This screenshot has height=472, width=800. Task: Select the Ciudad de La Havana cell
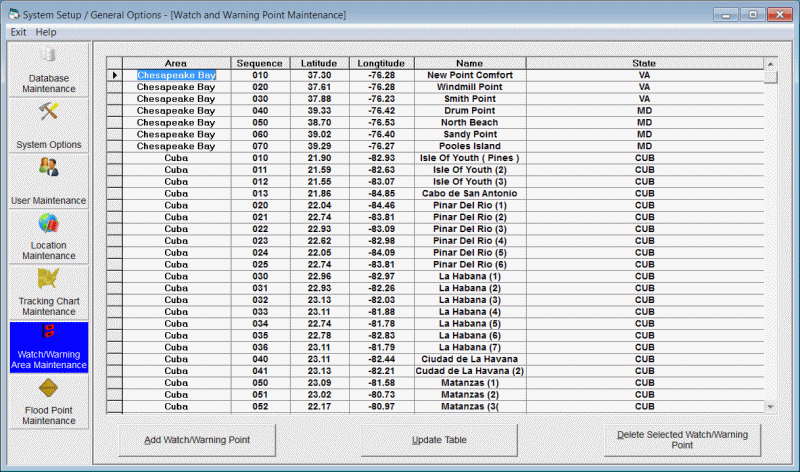pos(470,359)
